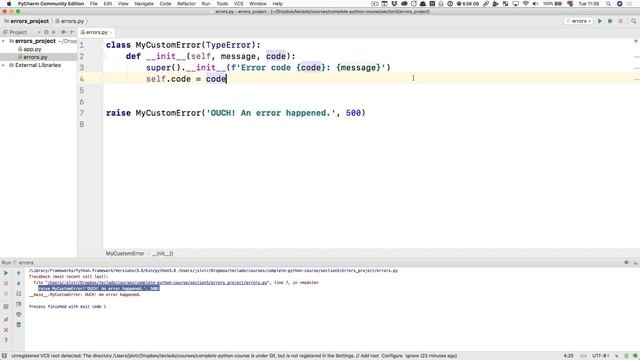
Task: Open the Window menu
Action: point(258,4)
